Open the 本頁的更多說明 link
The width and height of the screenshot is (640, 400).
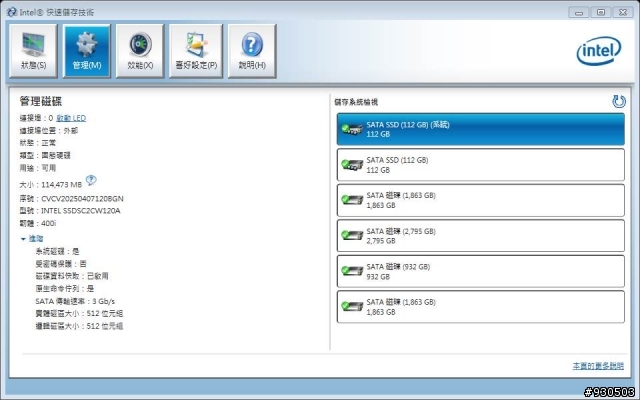tap(598, 366)
